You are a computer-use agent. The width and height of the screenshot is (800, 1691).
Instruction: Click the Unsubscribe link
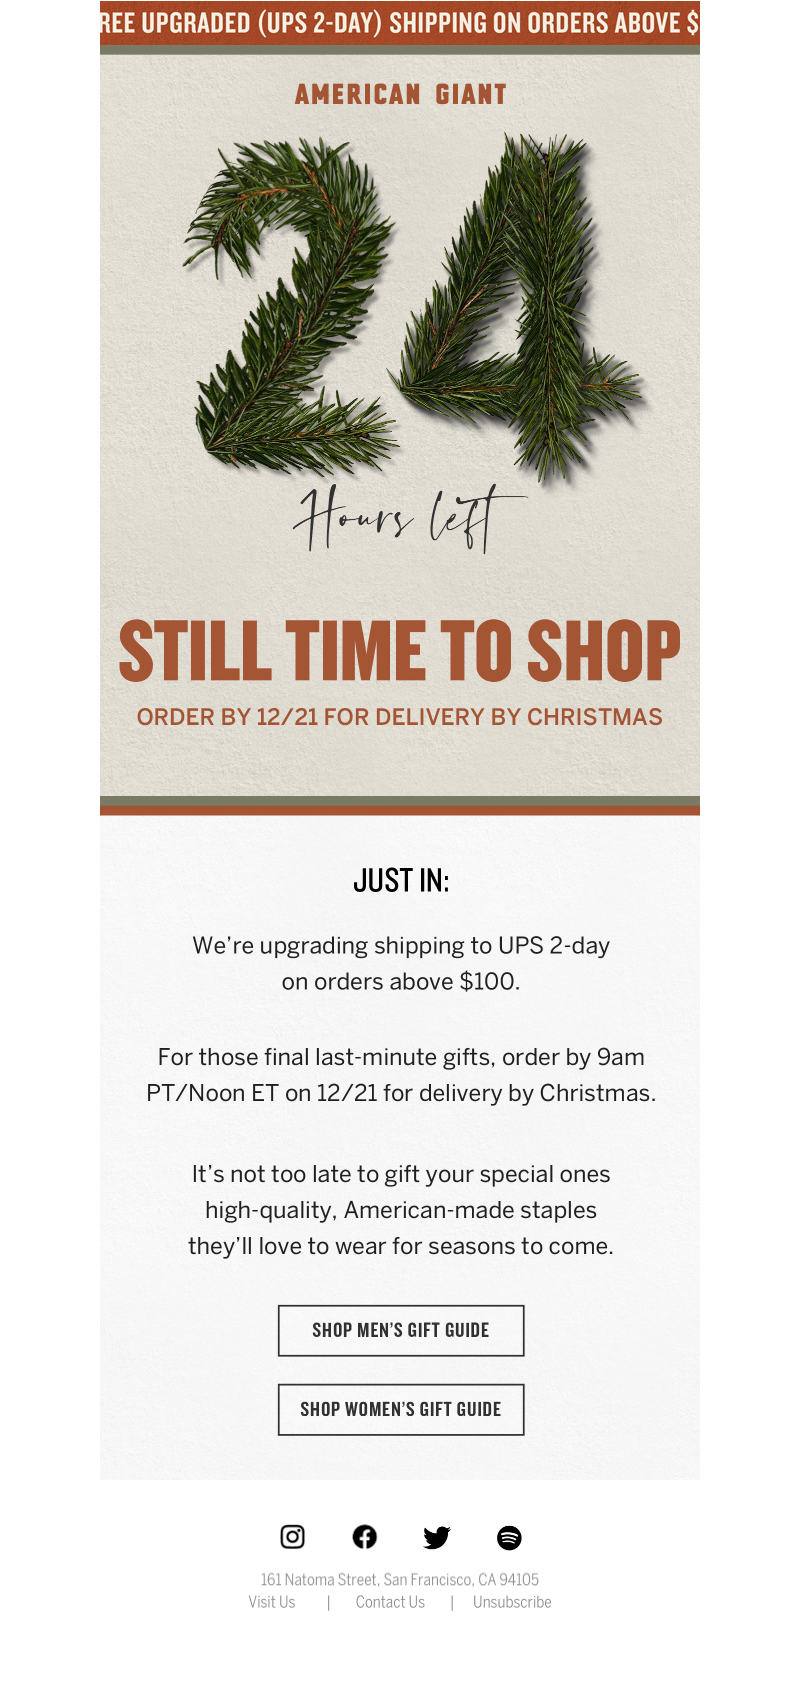(512, 1602)
